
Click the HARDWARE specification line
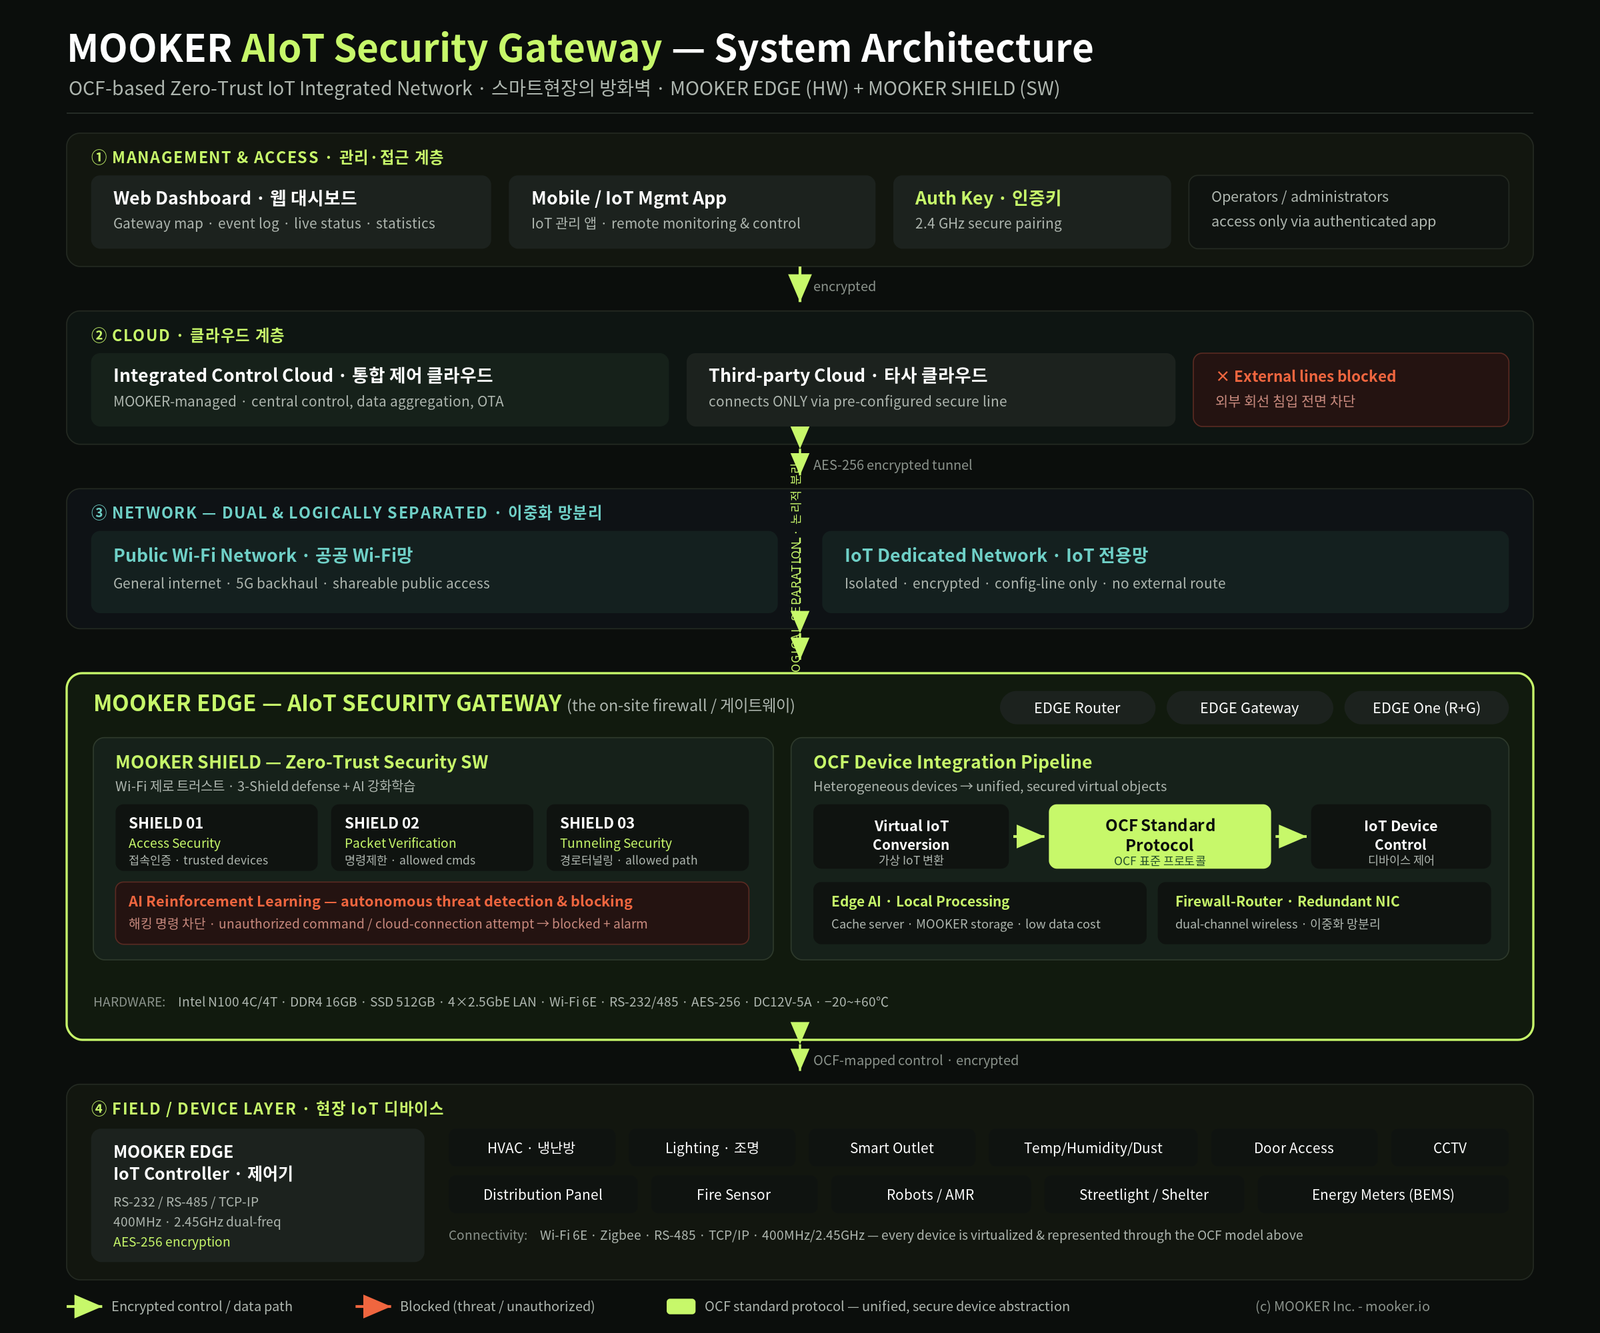pos(491,1001)
